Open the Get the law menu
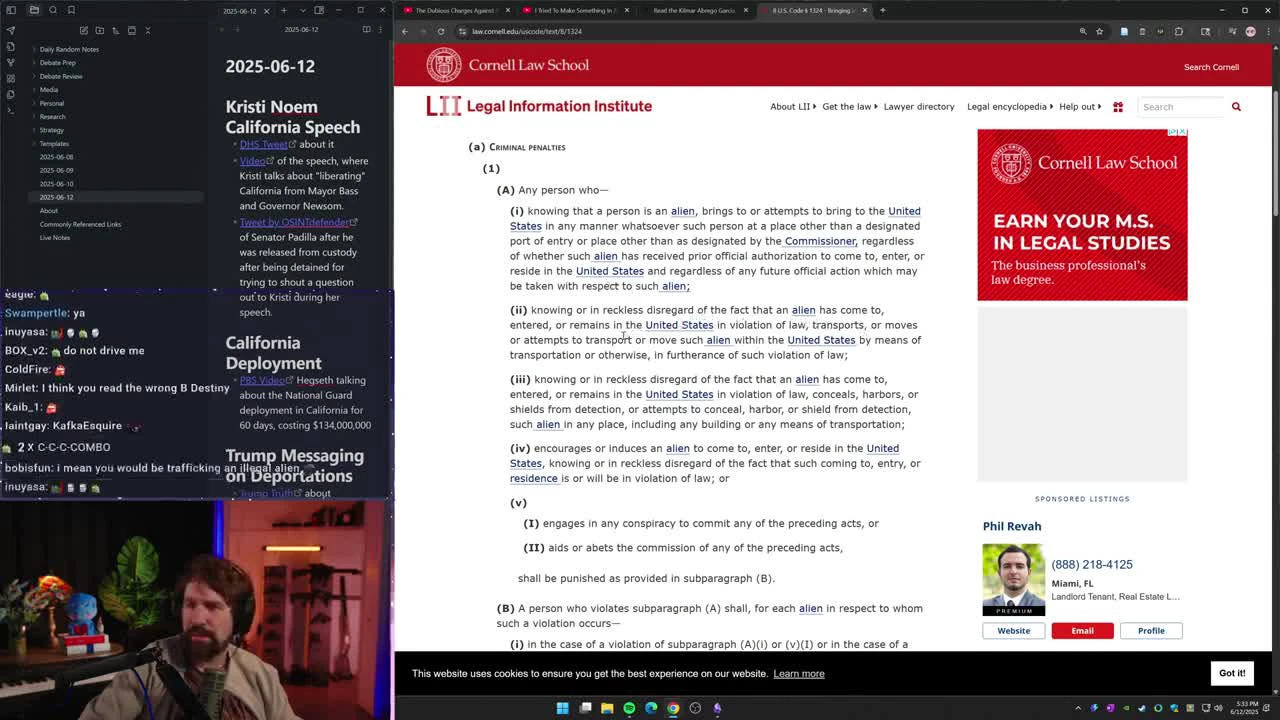Screen dimensions: 1280x720 [850, 107]
